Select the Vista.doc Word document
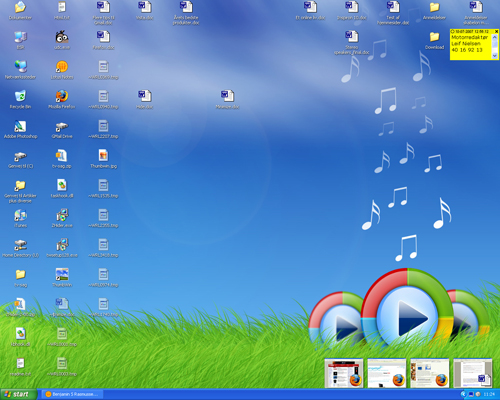Image resolution: width=500 pixels, height=400 pixels. pos(145,7)
